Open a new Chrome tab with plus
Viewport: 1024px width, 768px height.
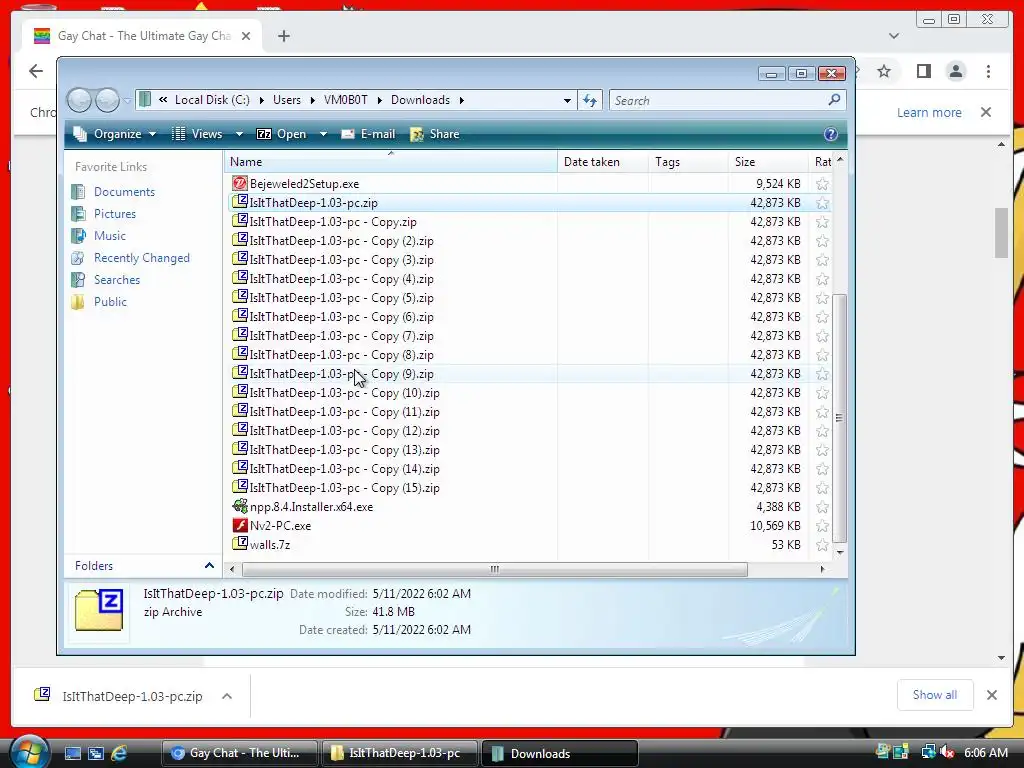(x=283, y=36)
